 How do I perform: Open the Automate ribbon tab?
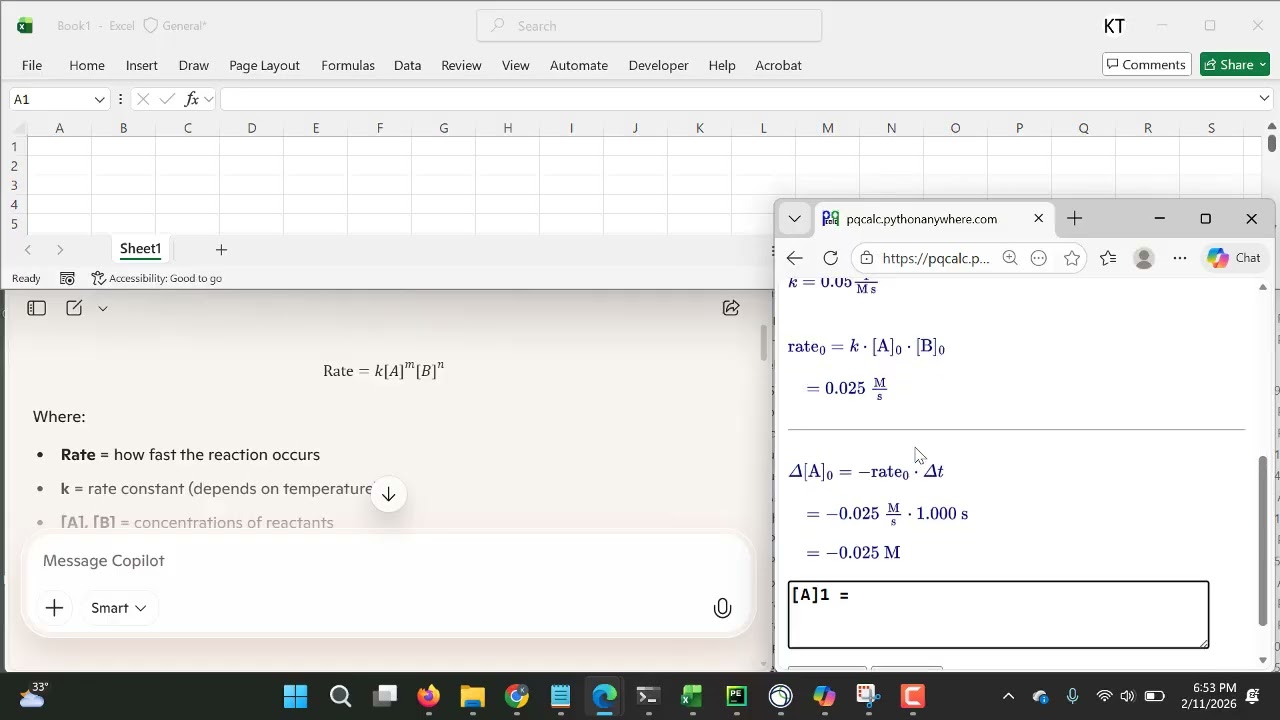[579, 65]
